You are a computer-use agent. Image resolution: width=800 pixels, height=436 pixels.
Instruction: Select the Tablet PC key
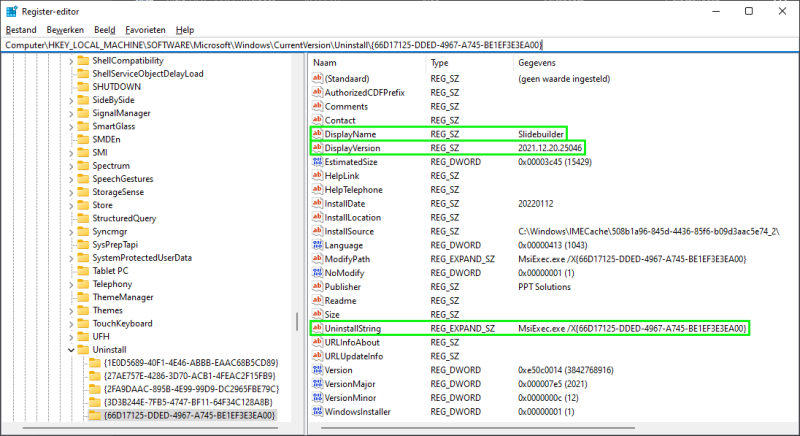coord(110,271)
